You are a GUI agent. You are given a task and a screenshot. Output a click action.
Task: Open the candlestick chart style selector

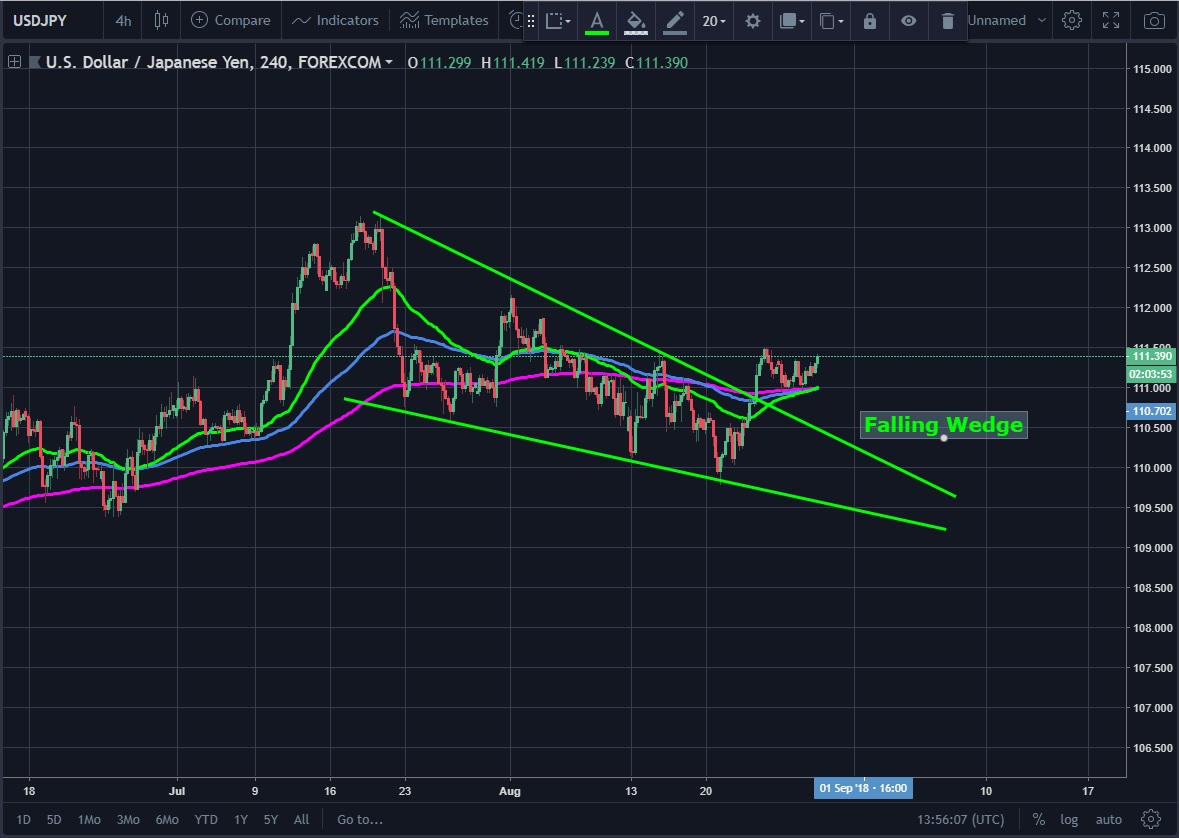point(163,20)
